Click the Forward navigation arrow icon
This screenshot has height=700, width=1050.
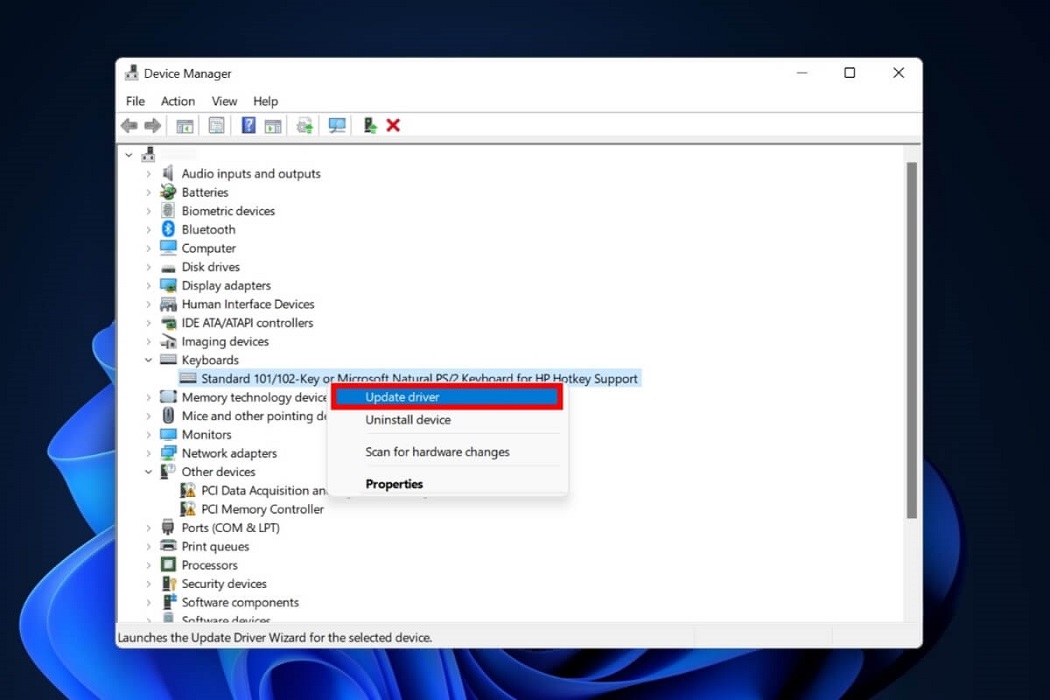[x=152, y=124]
